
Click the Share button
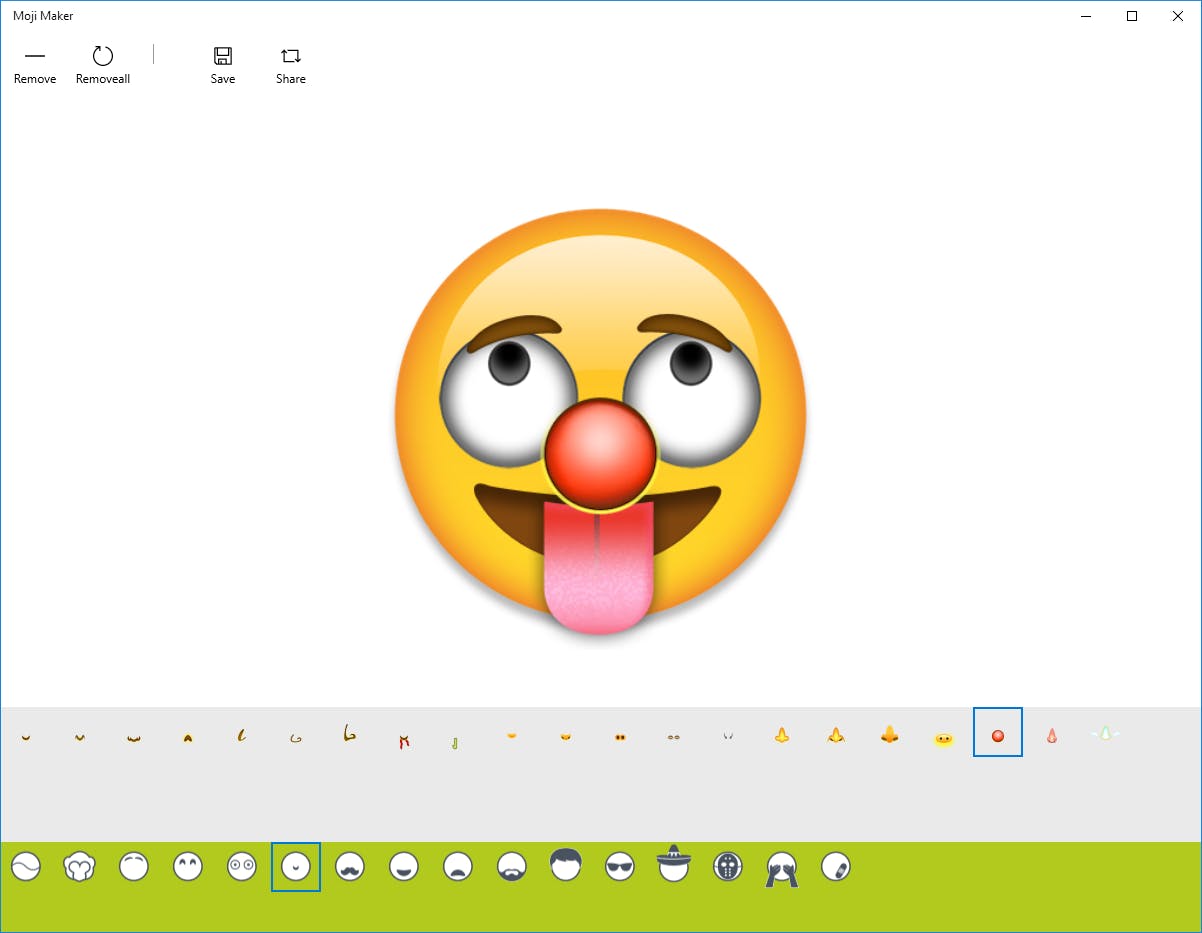pyautogui.click(x=289, y=62)
